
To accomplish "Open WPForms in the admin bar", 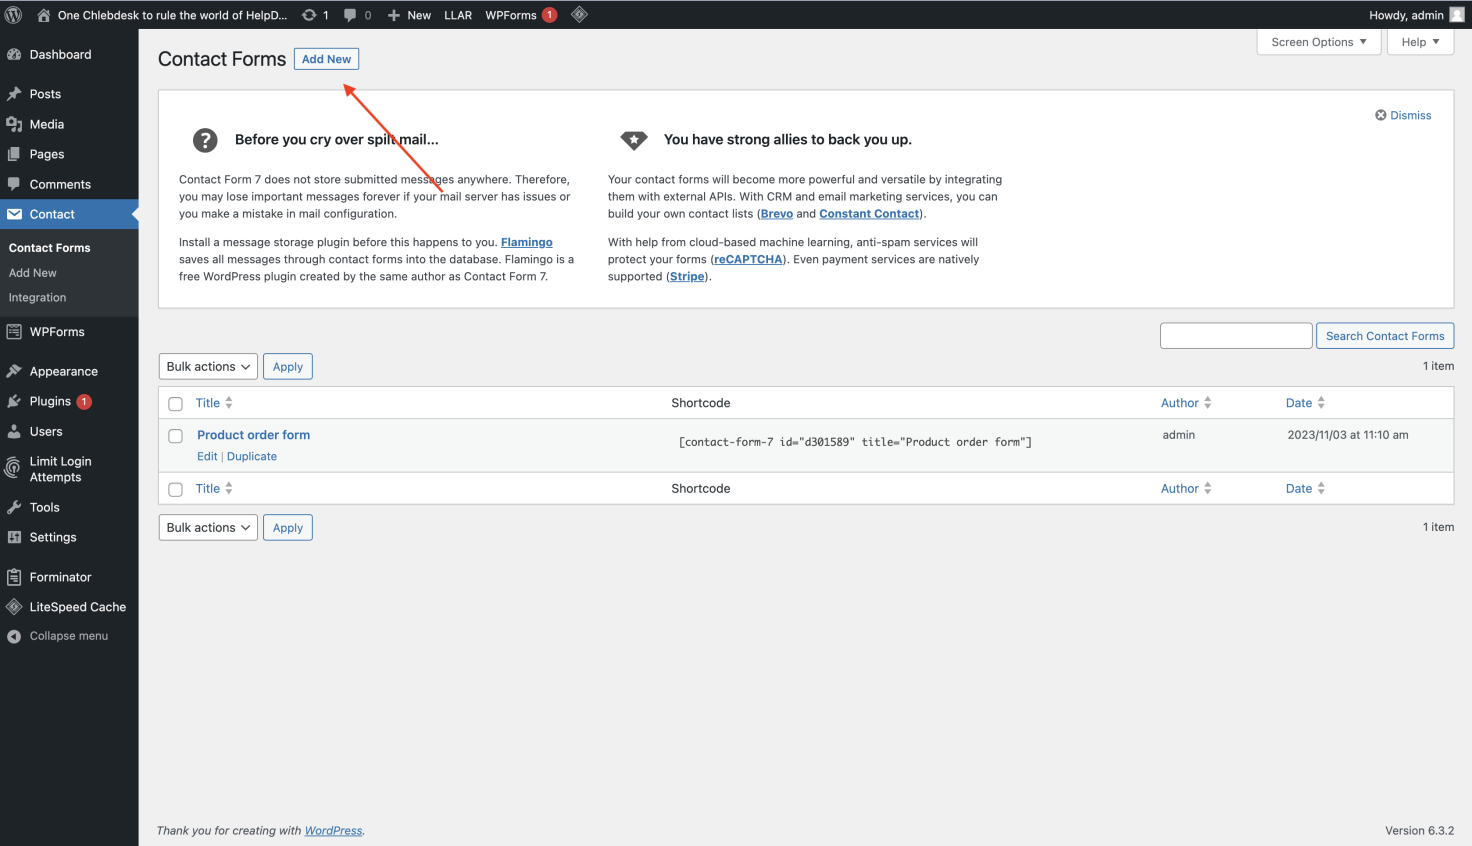I will (520, 15).
